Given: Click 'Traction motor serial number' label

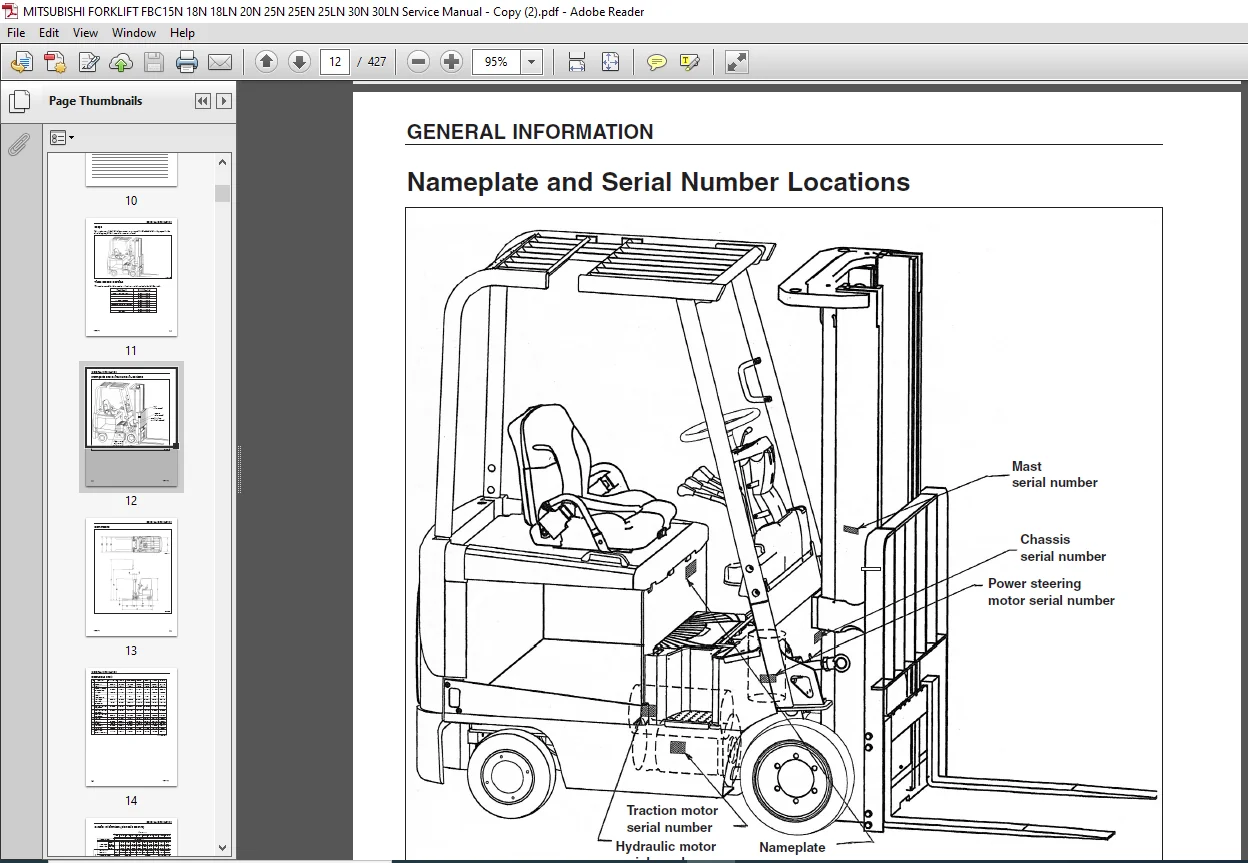Looking at the screenshot, I should [x=671, y=819].
